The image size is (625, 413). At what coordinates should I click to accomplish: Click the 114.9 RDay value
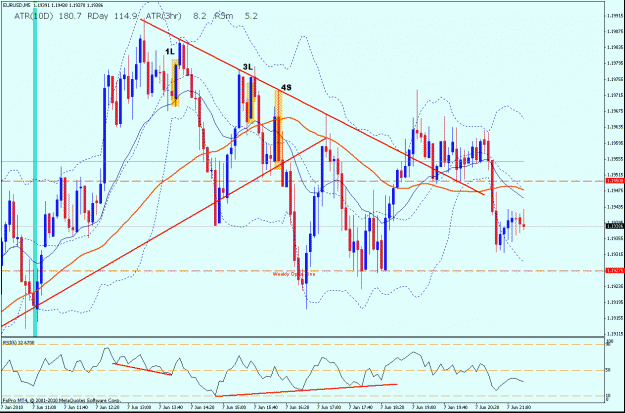126,17
